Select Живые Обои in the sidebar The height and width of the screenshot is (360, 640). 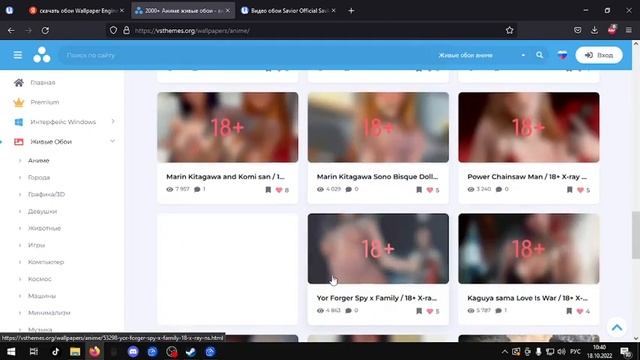pos(51,142)
